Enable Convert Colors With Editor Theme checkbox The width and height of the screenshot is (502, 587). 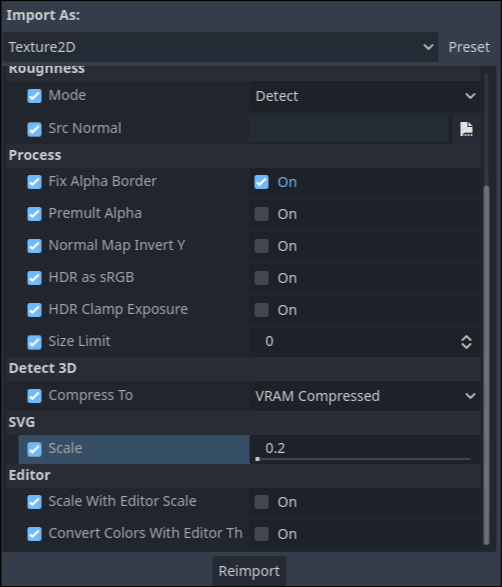coord(261,534)
